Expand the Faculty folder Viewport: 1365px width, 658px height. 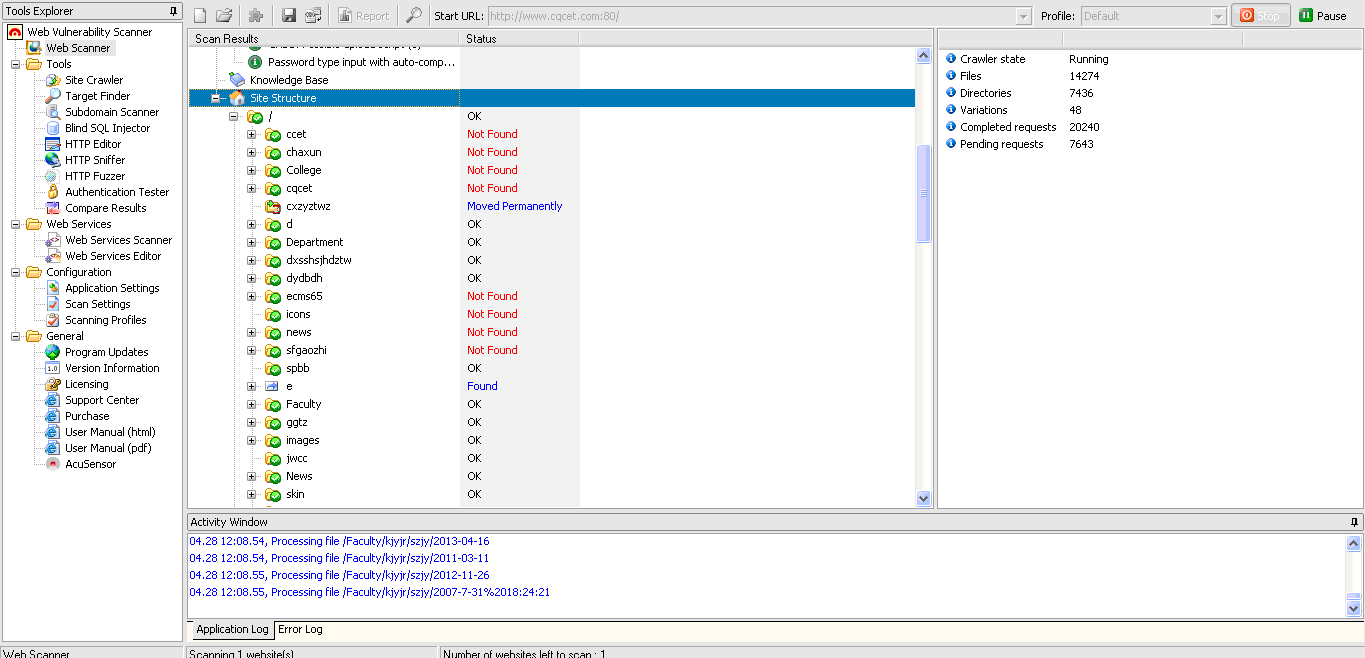pyautogui.click(x=252, y=404)
